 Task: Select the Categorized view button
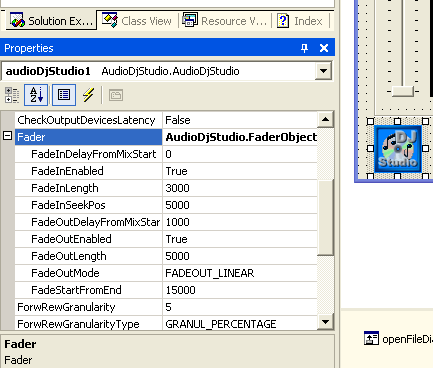pos(12,95)
